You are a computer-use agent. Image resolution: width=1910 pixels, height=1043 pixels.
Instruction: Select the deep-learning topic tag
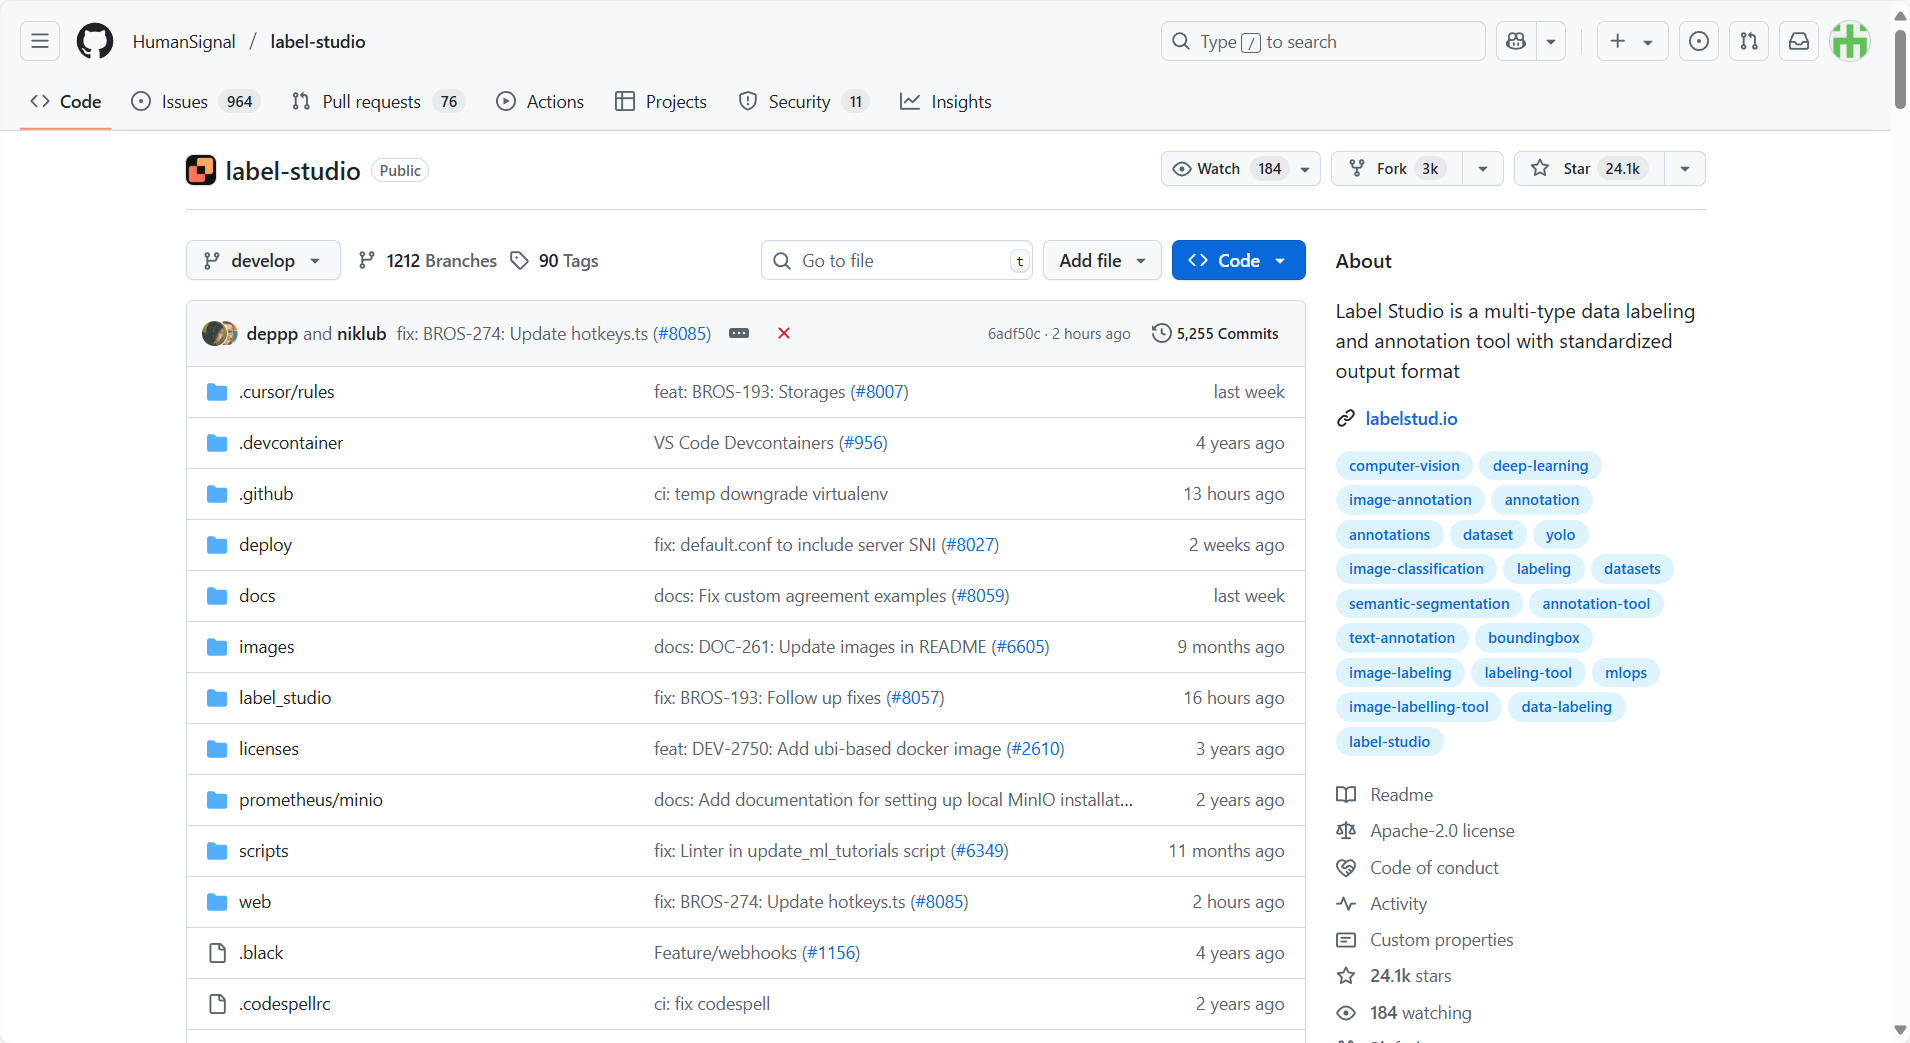(1540, 465)
